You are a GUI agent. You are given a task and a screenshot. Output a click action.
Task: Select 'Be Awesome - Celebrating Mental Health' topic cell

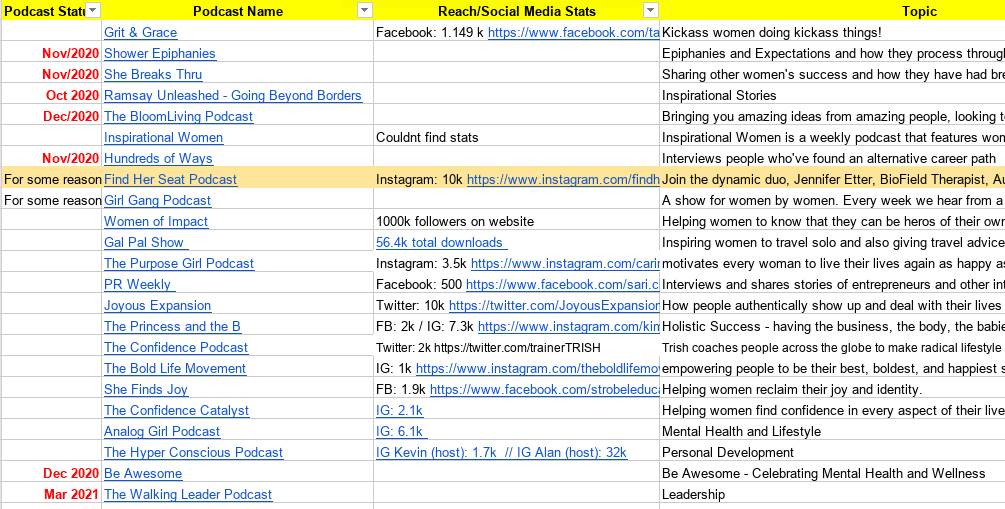833,474
